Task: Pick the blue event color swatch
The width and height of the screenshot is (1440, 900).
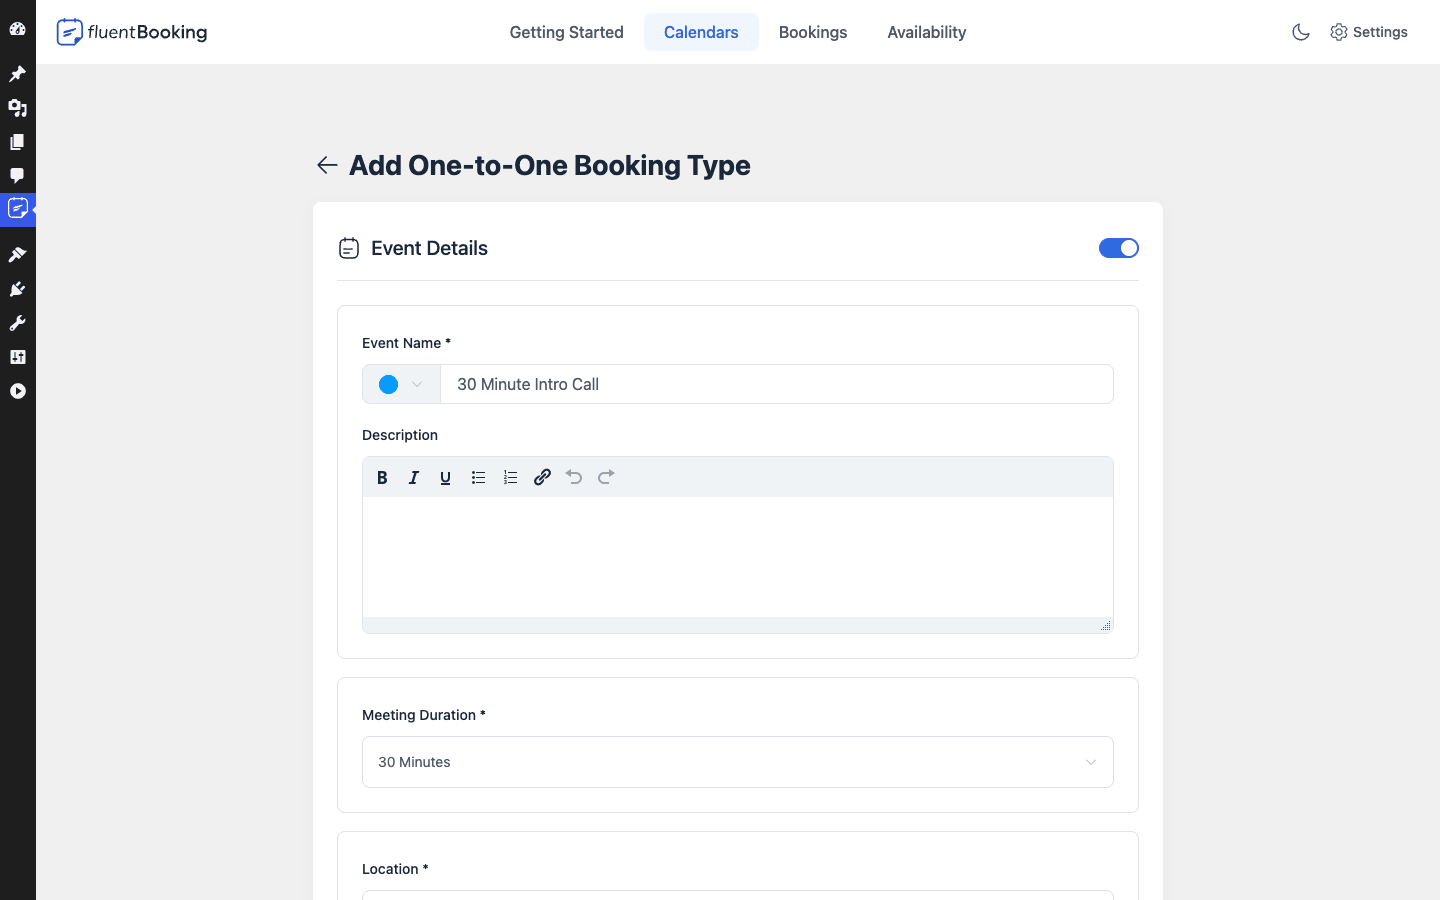Action: point(389,384)
